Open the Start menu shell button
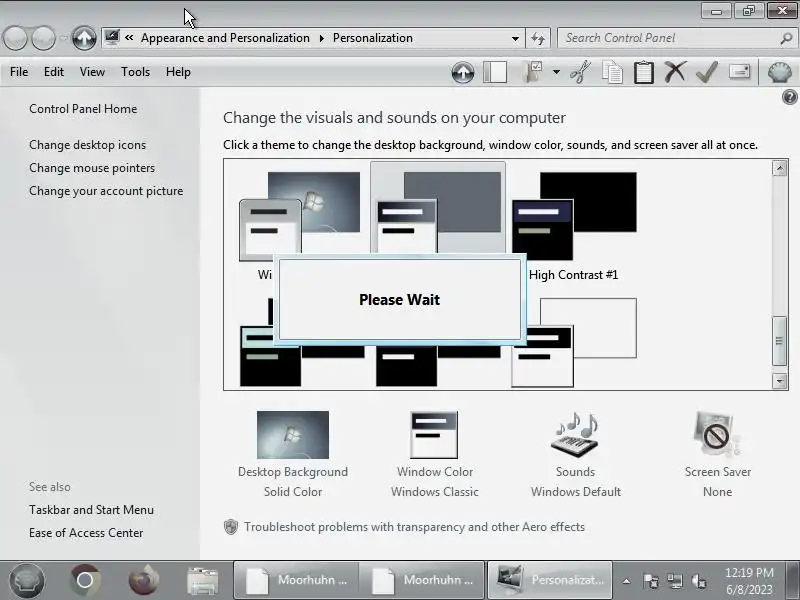Screen dimensions: 800x600 [x=27, y=580]
